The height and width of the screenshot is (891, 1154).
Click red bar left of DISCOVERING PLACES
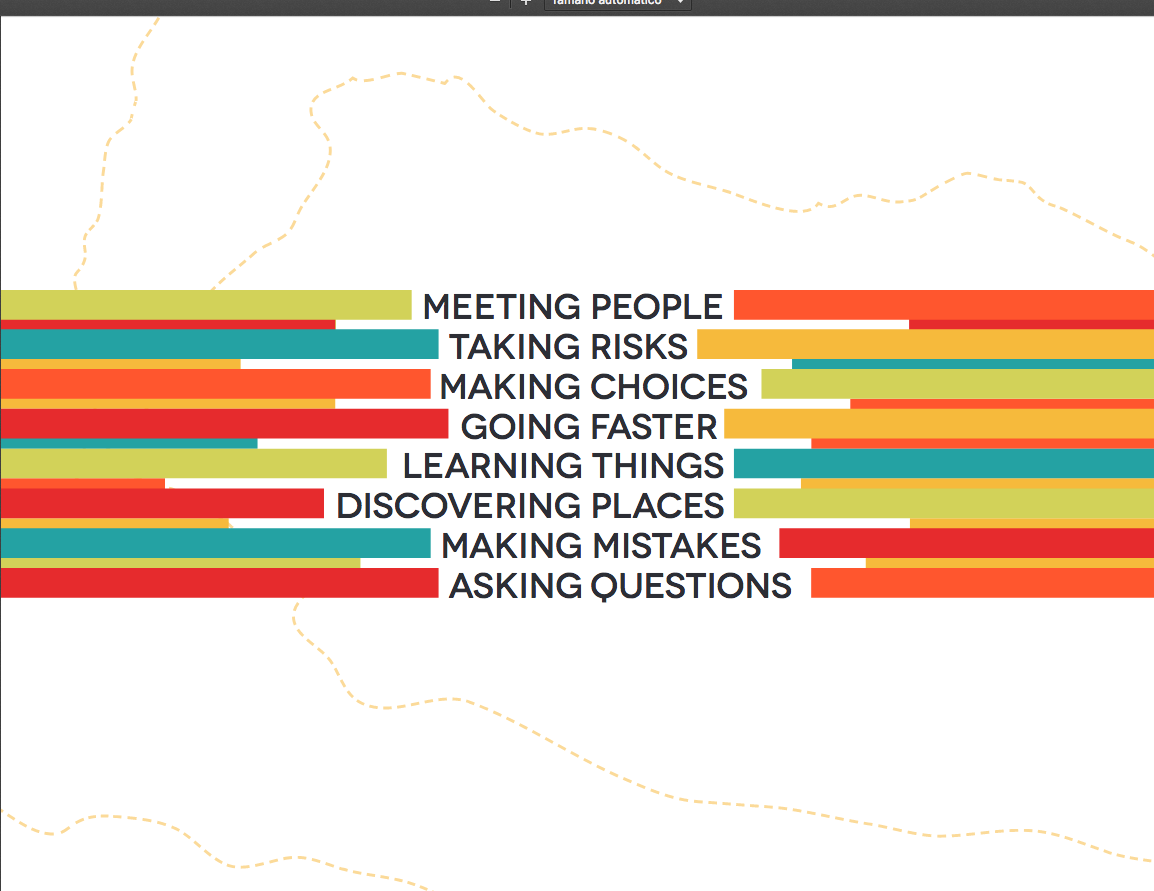162,503
